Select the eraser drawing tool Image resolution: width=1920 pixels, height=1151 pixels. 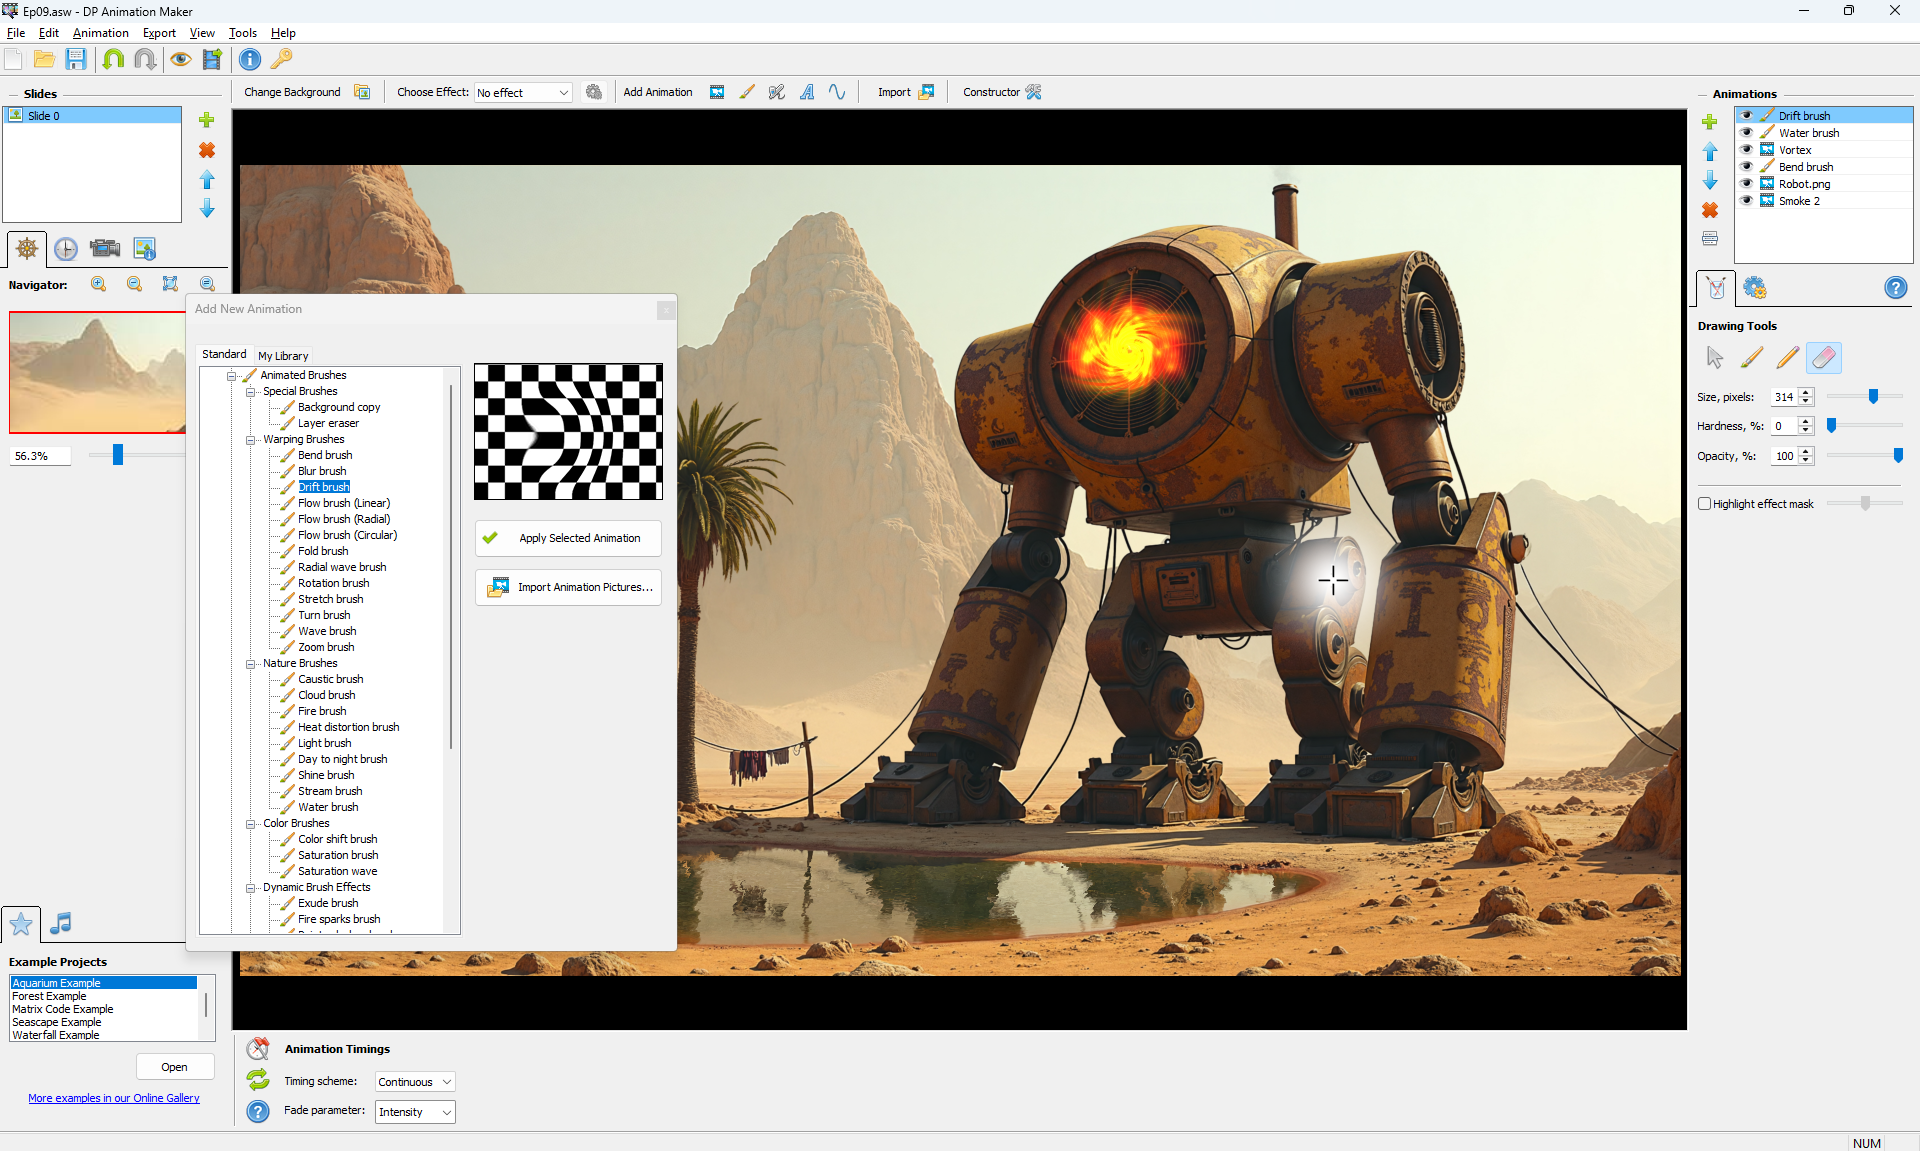click(1823, 357)
